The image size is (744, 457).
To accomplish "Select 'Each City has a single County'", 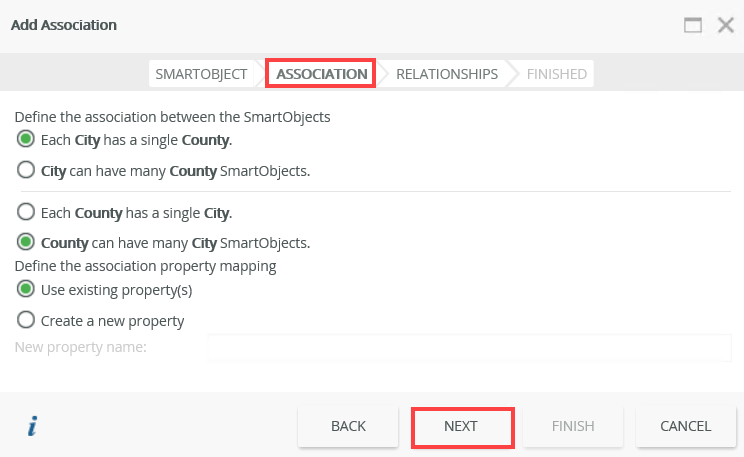I will click(x=26, y=140).
